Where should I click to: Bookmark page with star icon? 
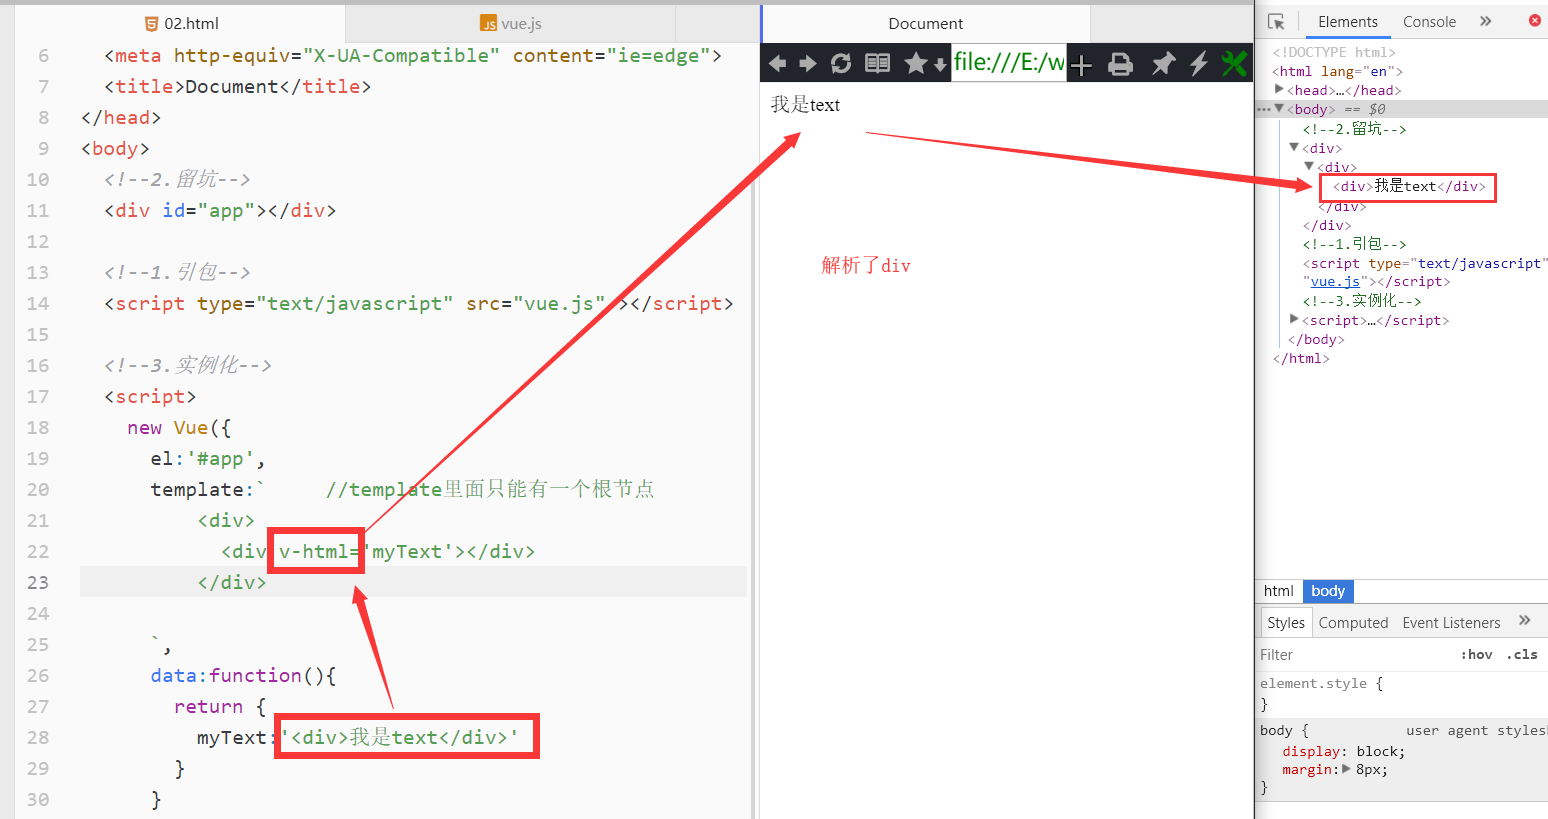tap(915, 64)
